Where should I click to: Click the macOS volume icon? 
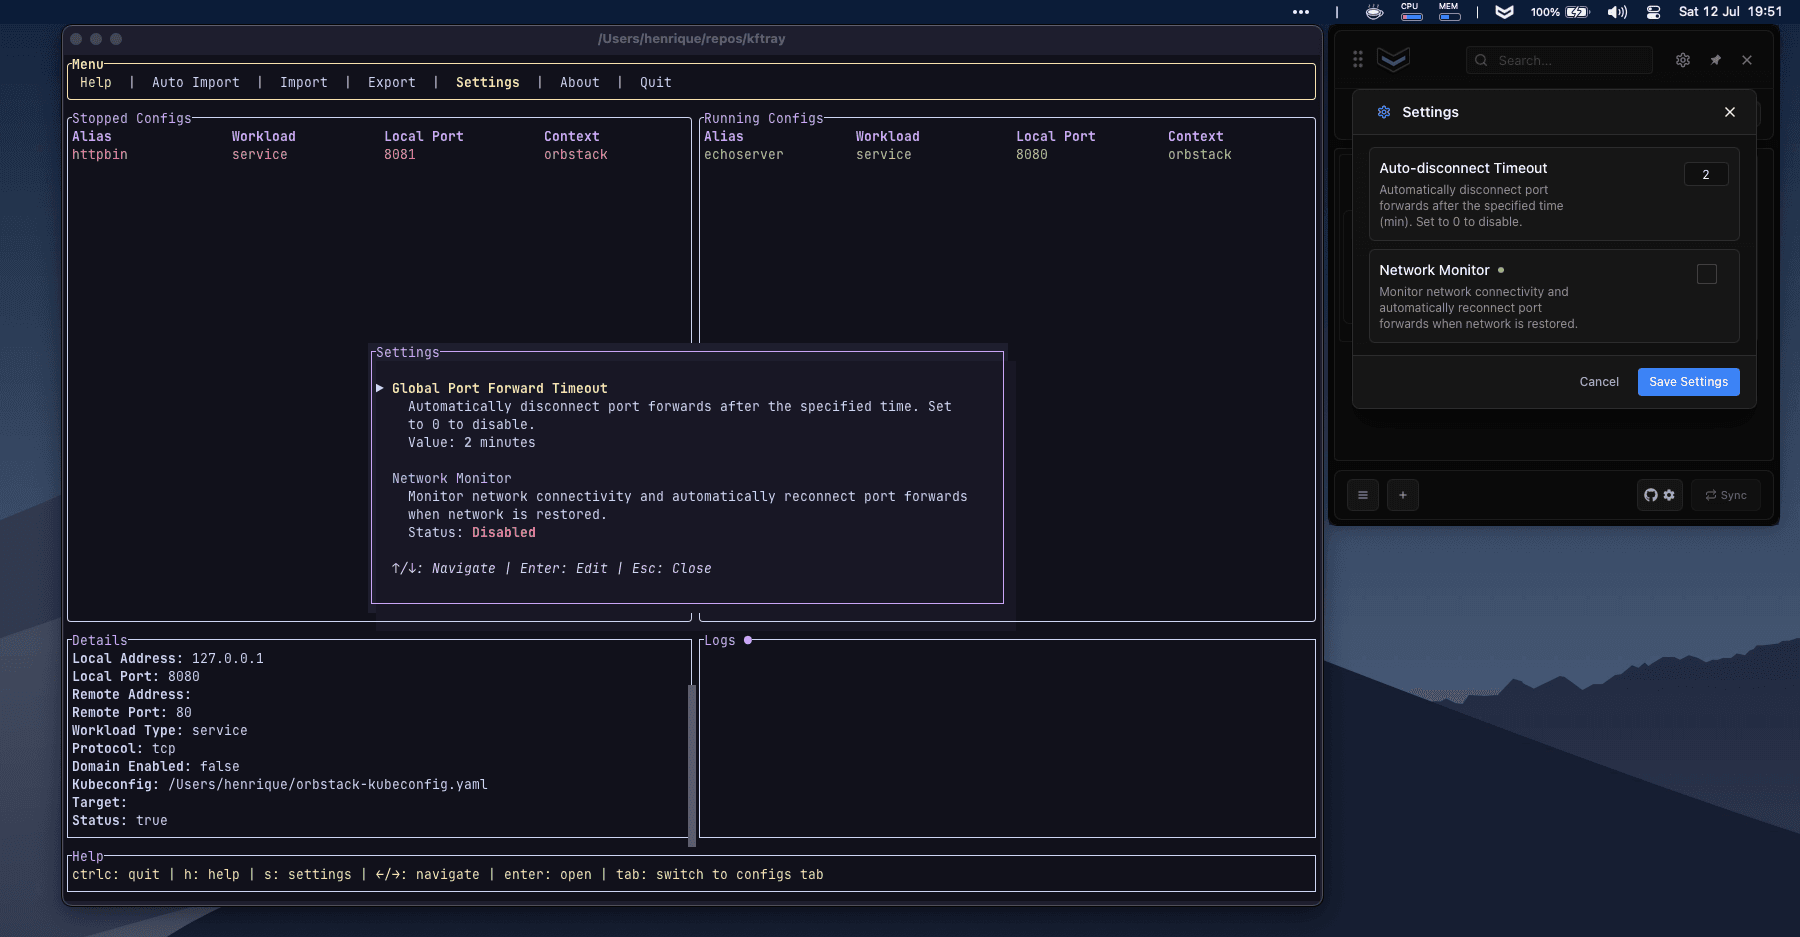1618,12
